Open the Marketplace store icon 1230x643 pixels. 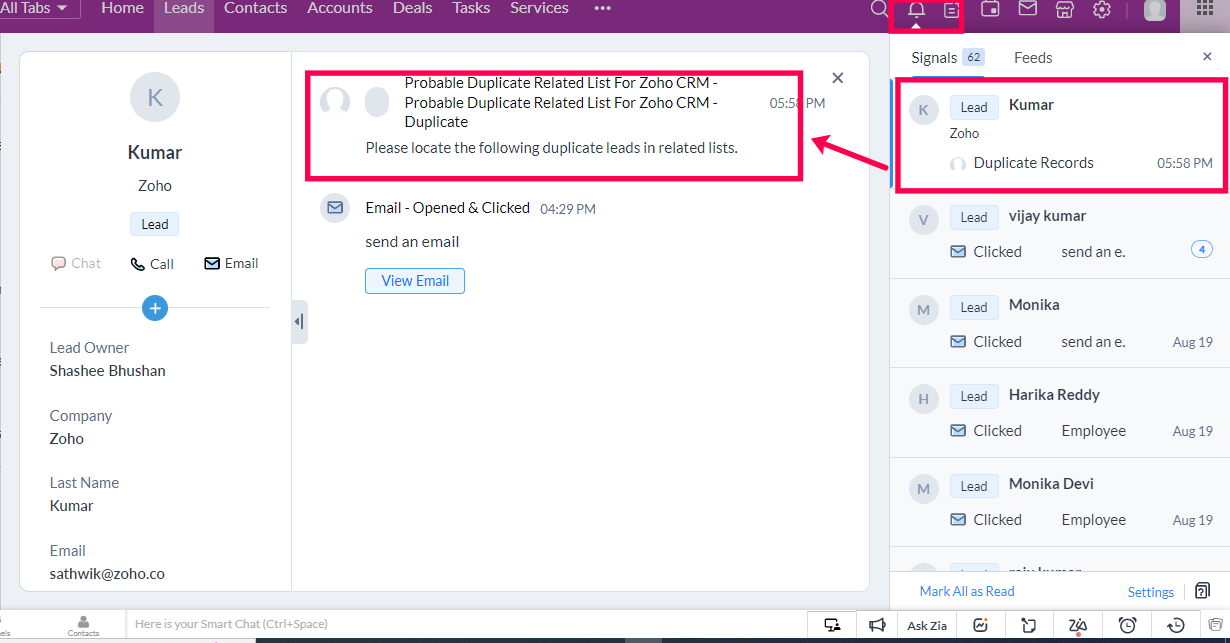click(1065, 9)
